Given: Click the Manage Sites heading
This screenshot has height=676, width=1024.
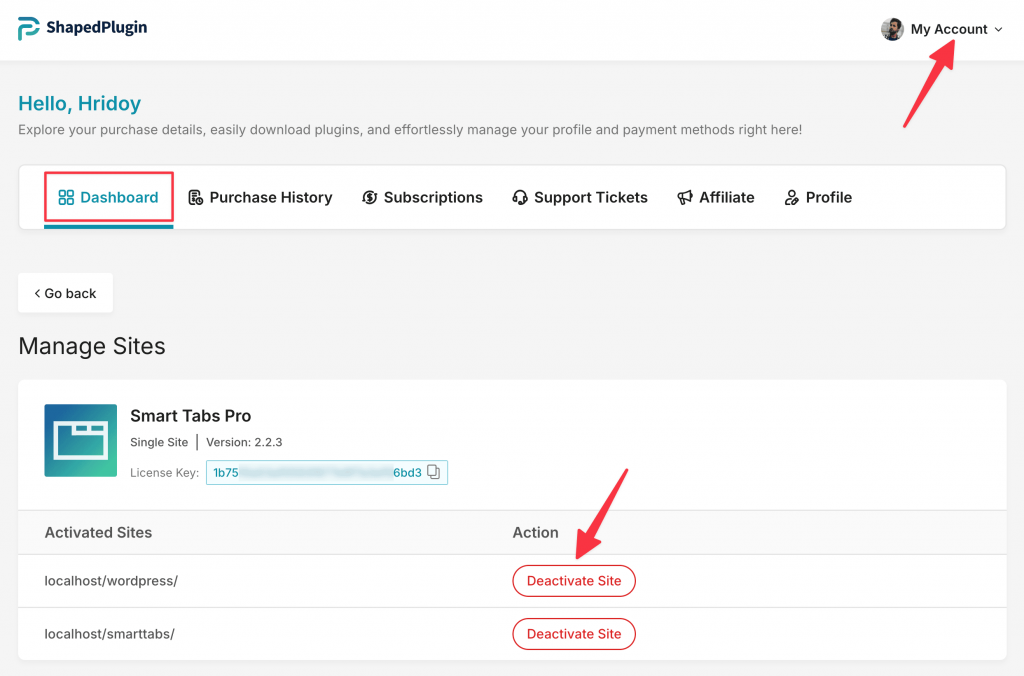Looking at the screenshot, I should click(x=92, y=346).
